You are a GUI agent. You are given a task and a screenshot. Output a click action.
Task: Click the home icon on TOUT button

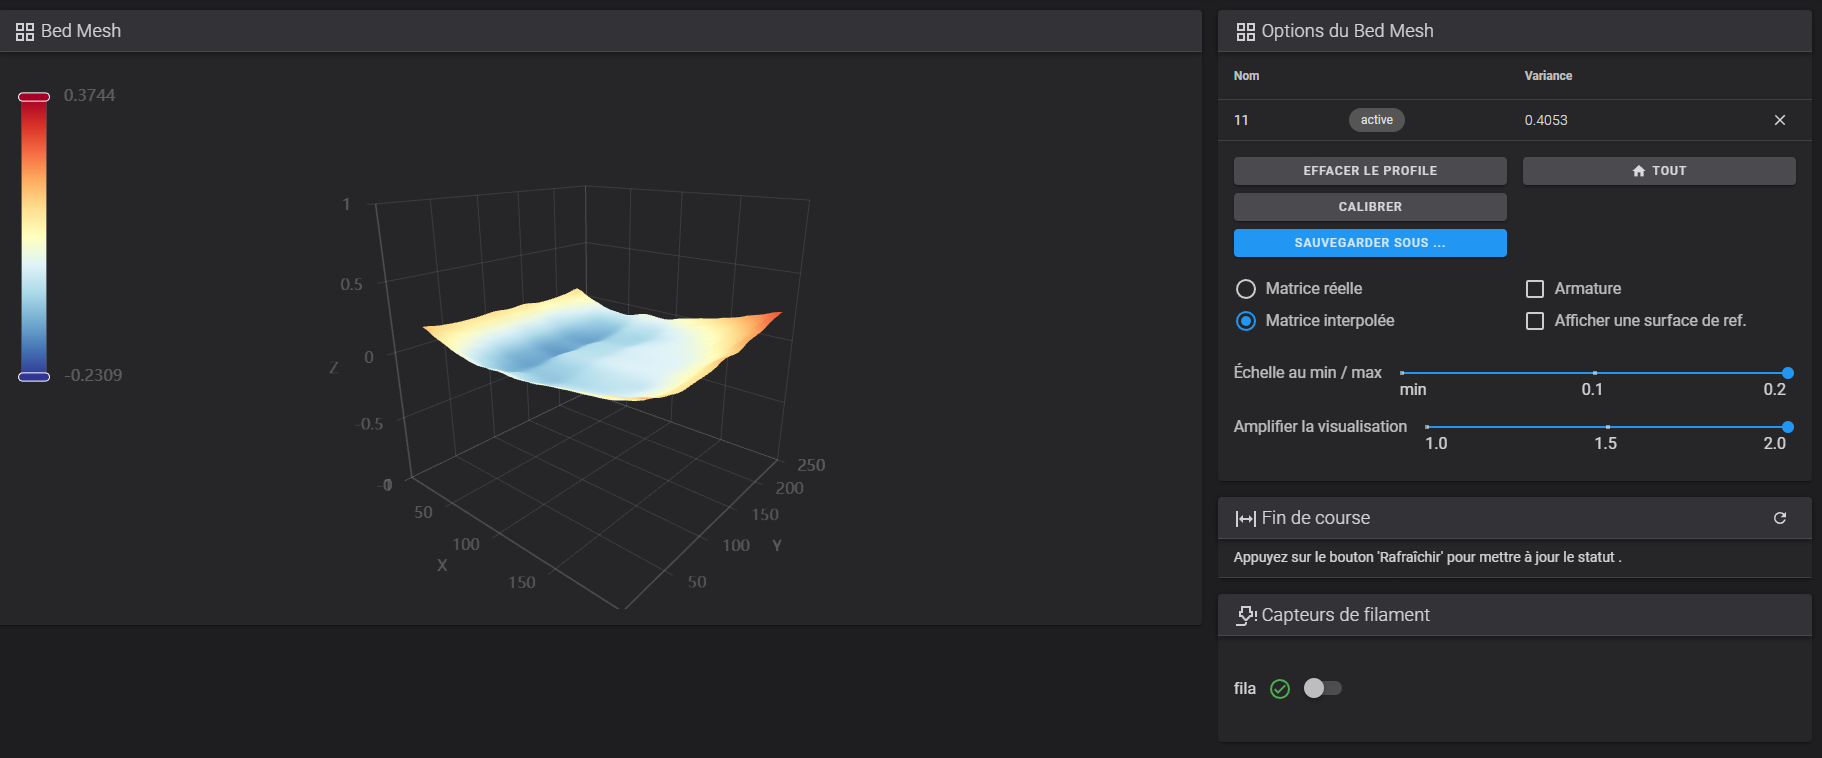1639,171
